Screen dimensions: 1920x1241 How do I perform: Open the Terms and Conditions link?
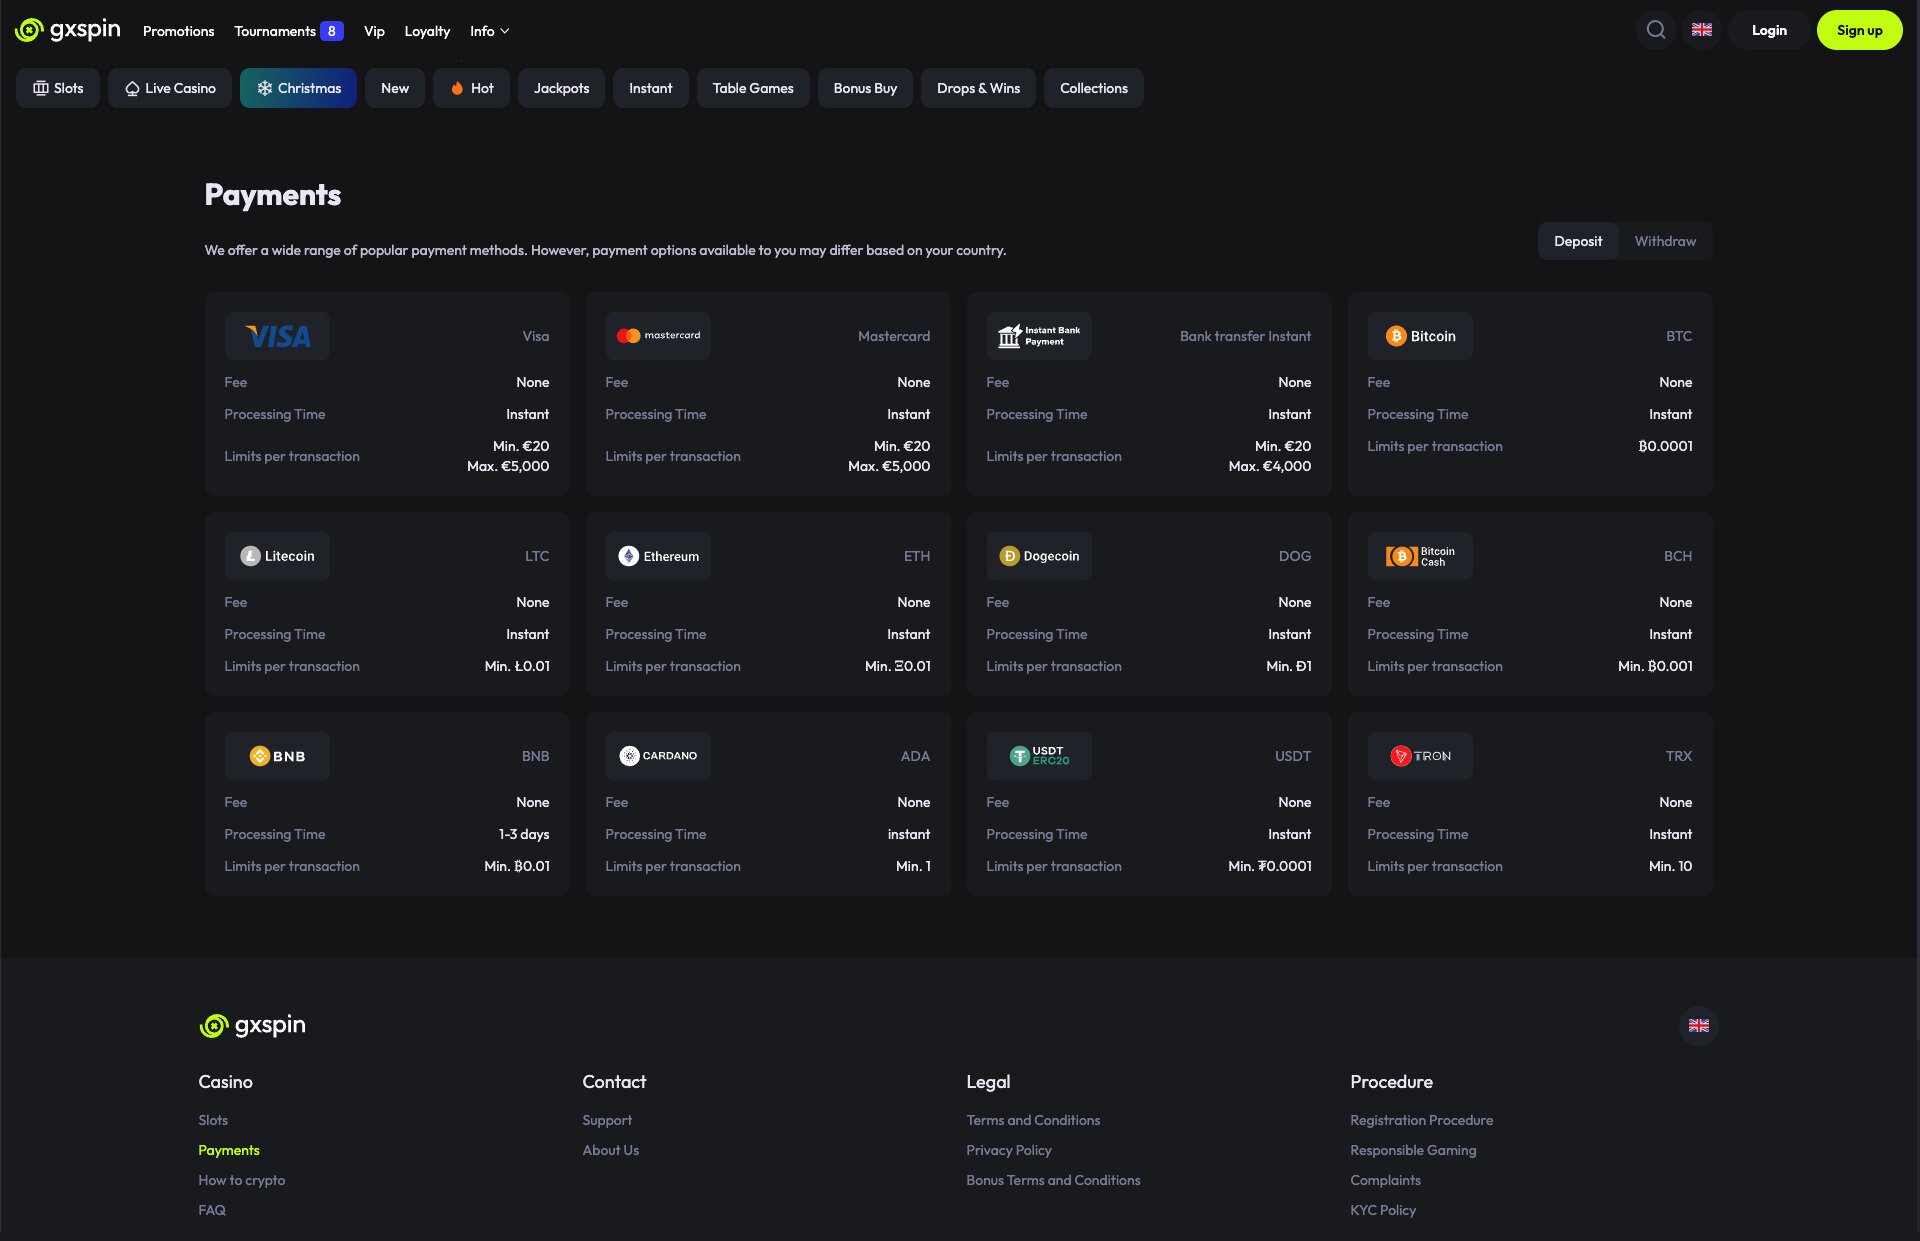coord(1032,1120)
